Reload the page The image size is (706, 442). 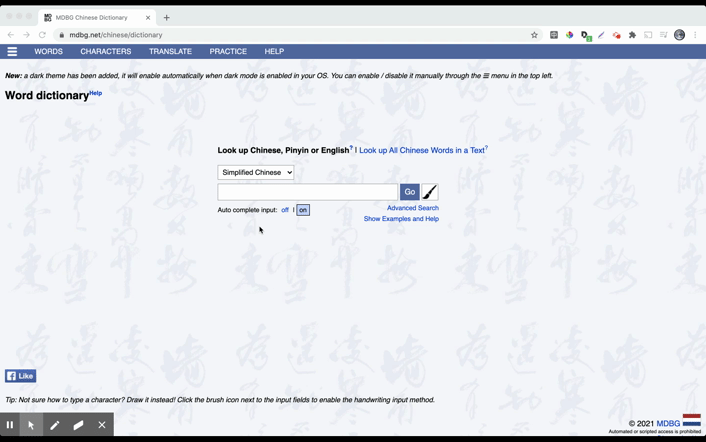click(42, 35)
